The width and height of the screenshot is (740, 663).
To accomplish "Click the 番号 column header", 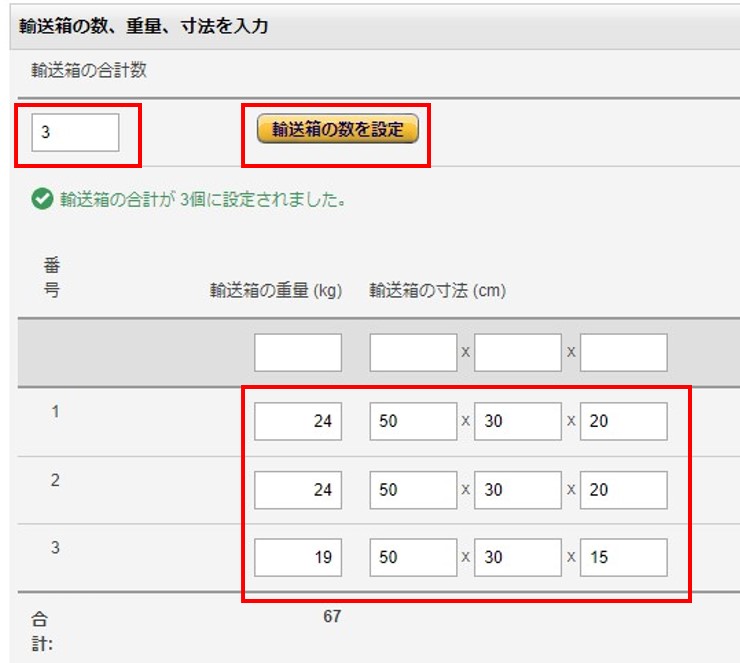I will coord(51,277).
